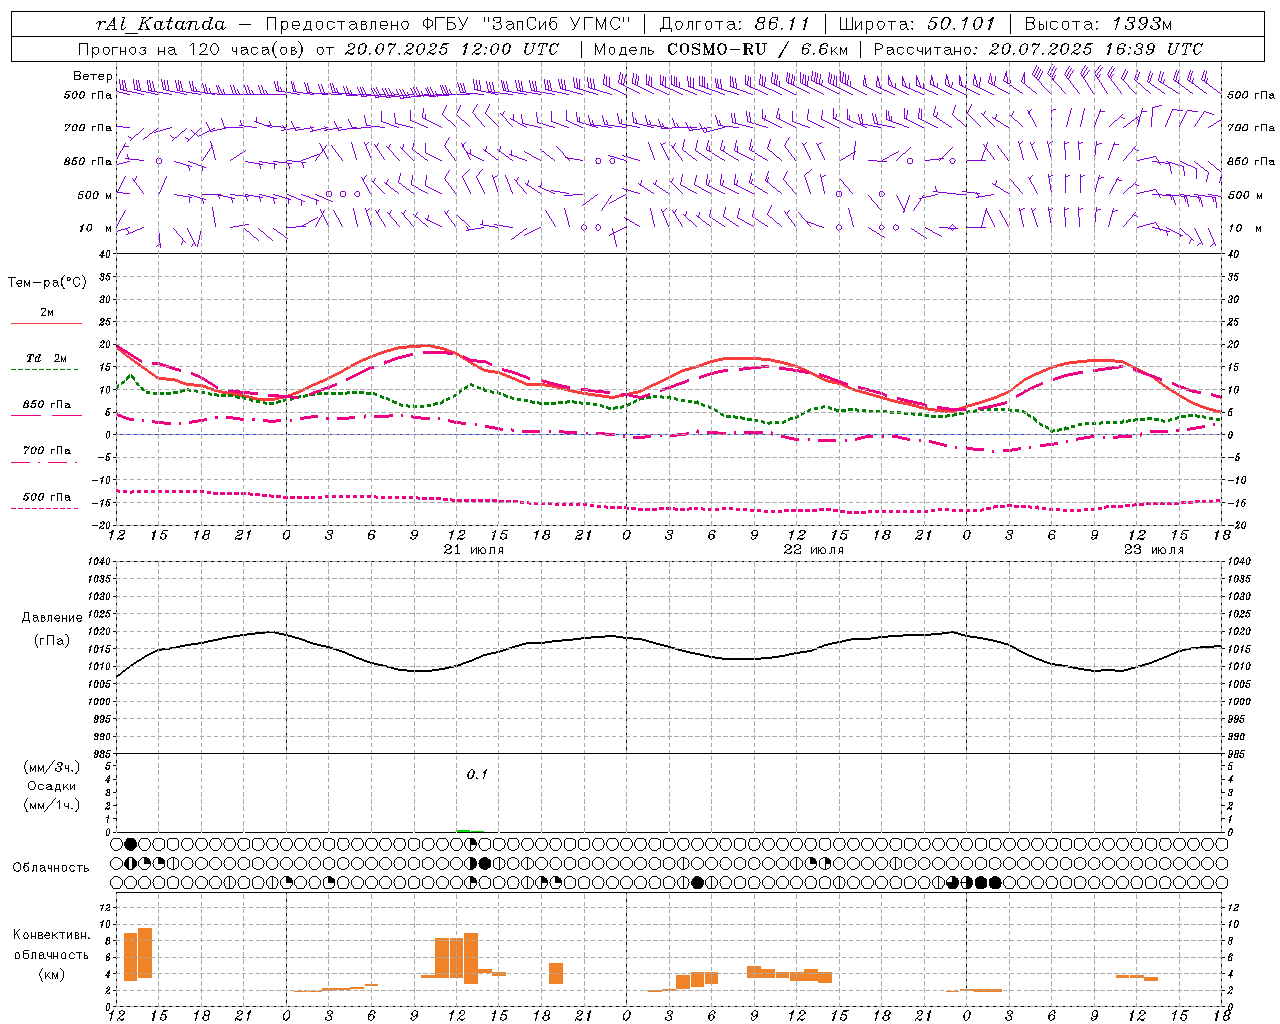The height and width of the screenshot is (1024, 1280).
Task: Click the Высота: 1393м elevation value
Action: 1098,24
